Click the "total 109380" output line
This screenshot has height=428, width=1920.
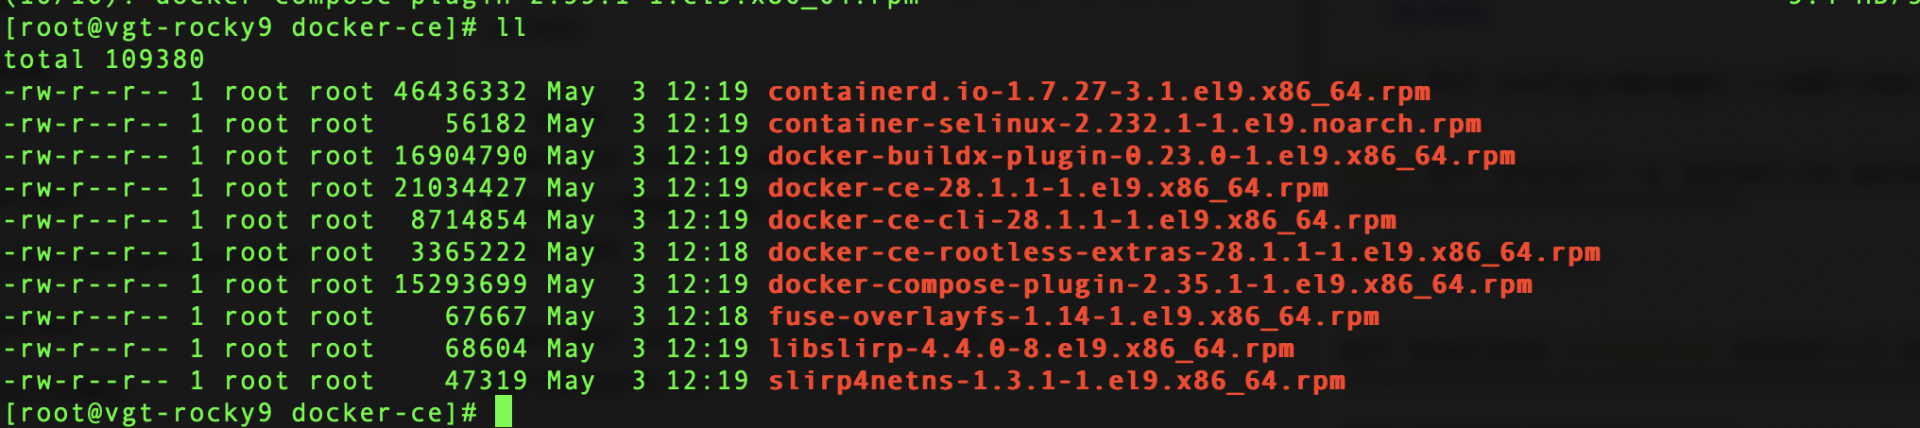[x=104, y=60]
